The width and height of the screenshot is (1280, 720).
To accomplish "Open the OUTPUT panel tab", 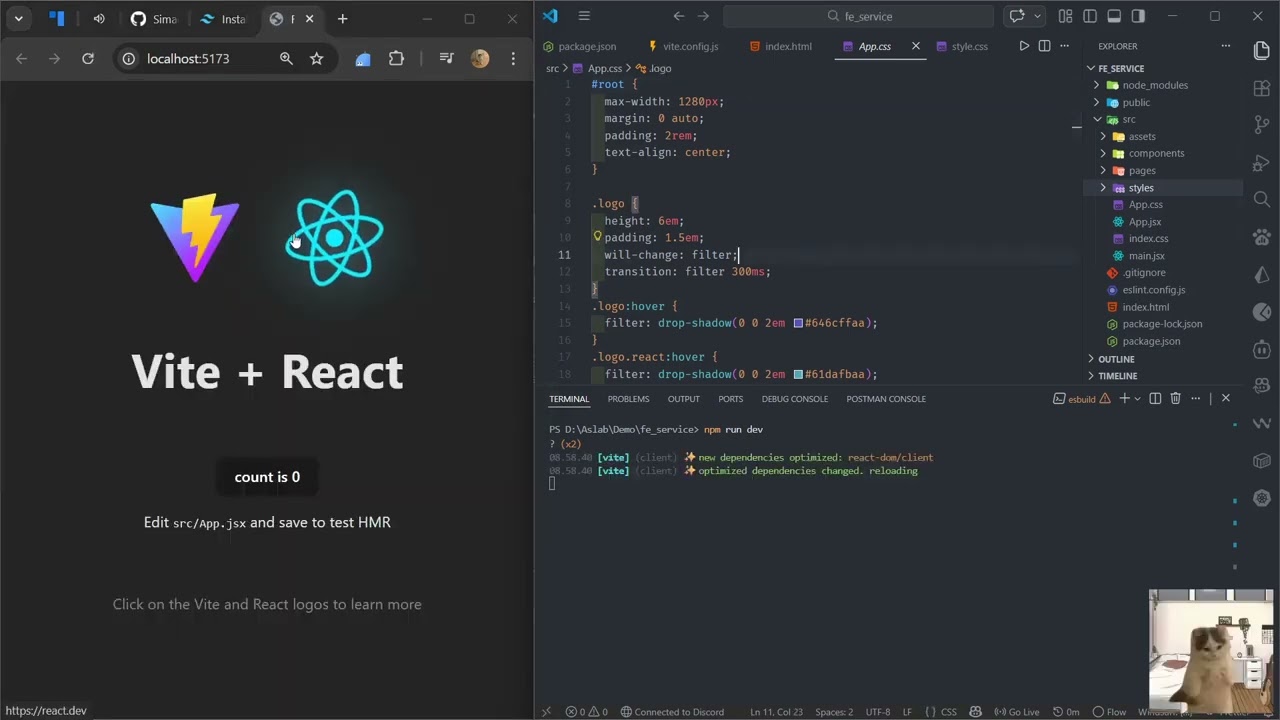I will click(683, 399).
